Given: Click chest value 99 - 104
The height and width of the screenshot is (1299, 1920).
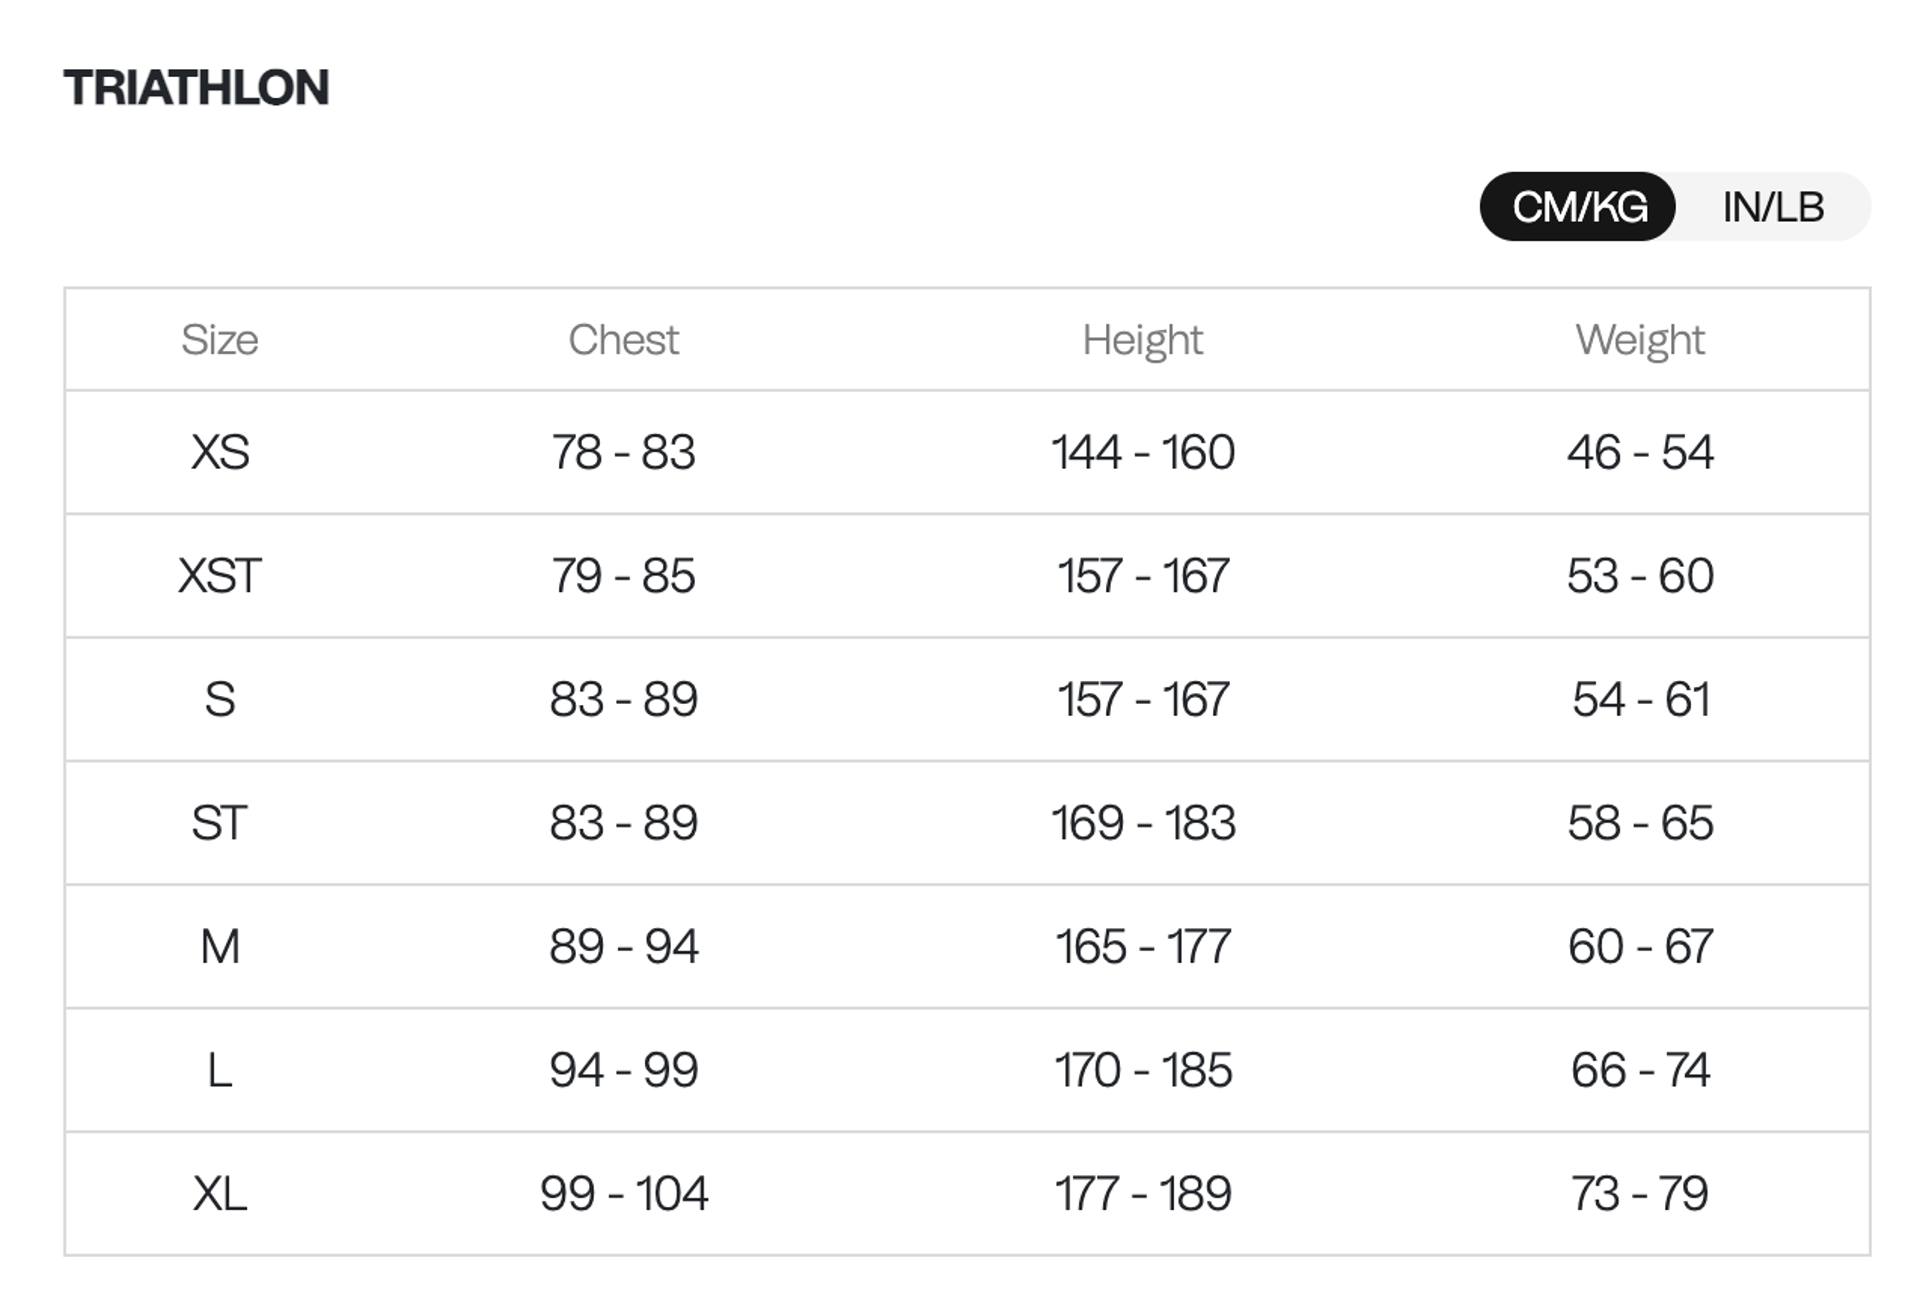Looking at the screenshot, I should (623, 1193).
